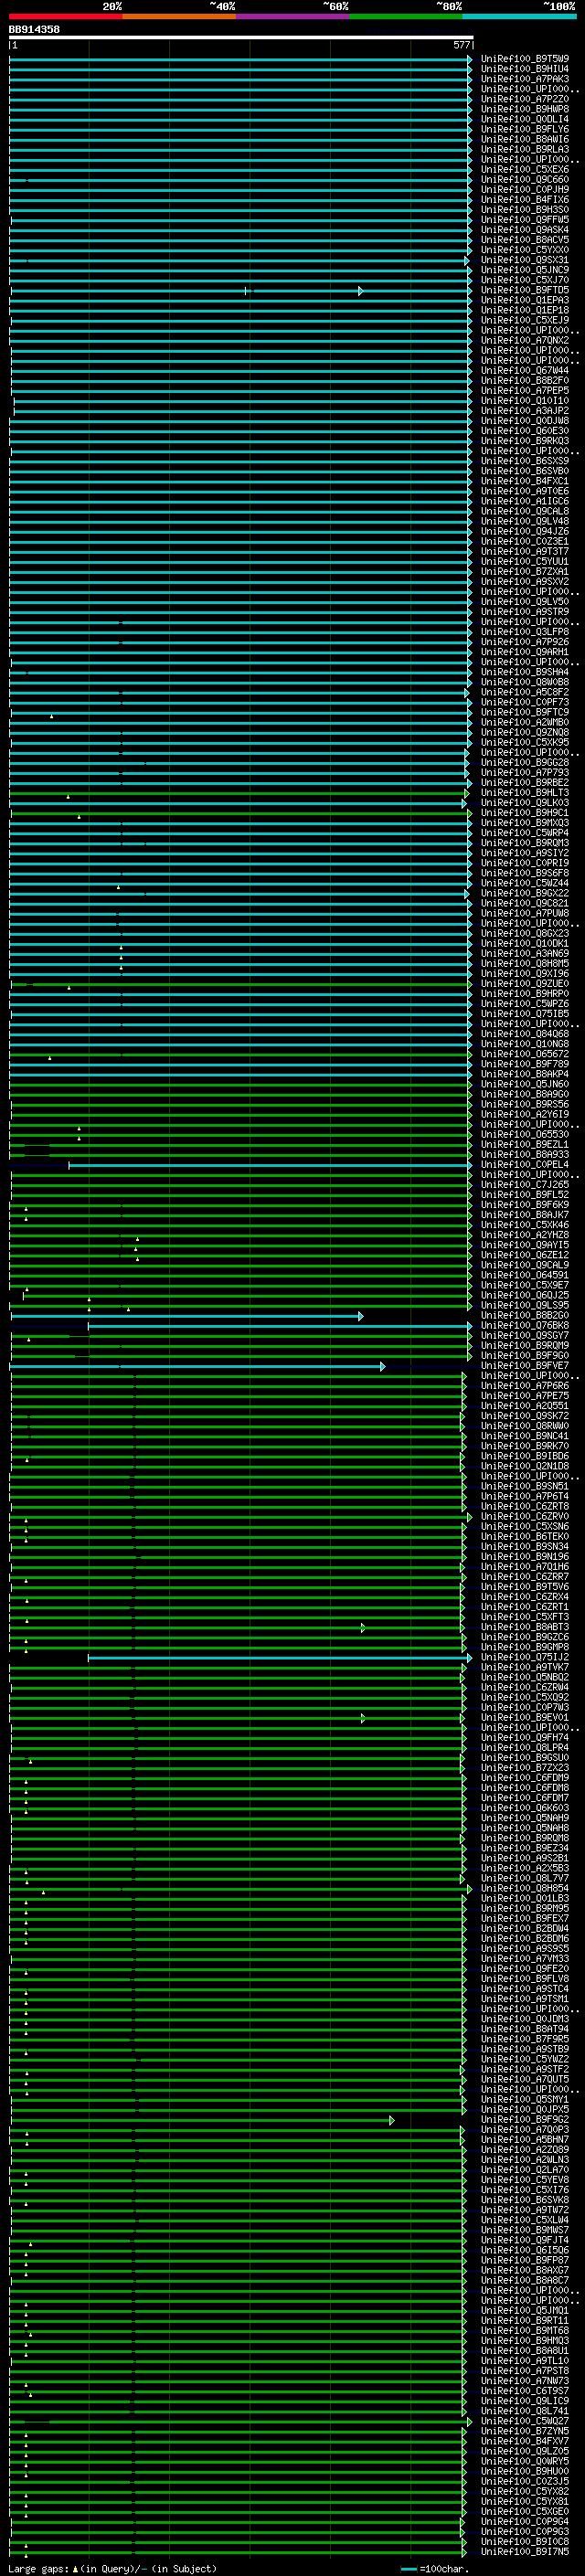
Task: Click the 577 end position label
Action: pos(461,45)
